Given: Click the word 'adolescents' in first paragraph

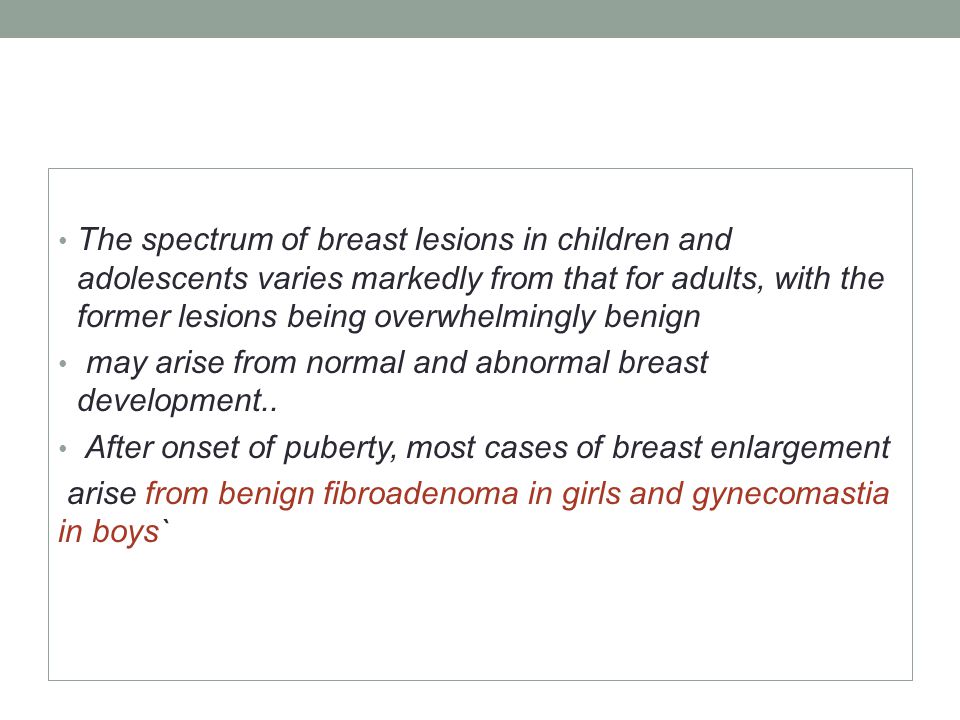Looking at the screenshot, I should pos(163,279).
